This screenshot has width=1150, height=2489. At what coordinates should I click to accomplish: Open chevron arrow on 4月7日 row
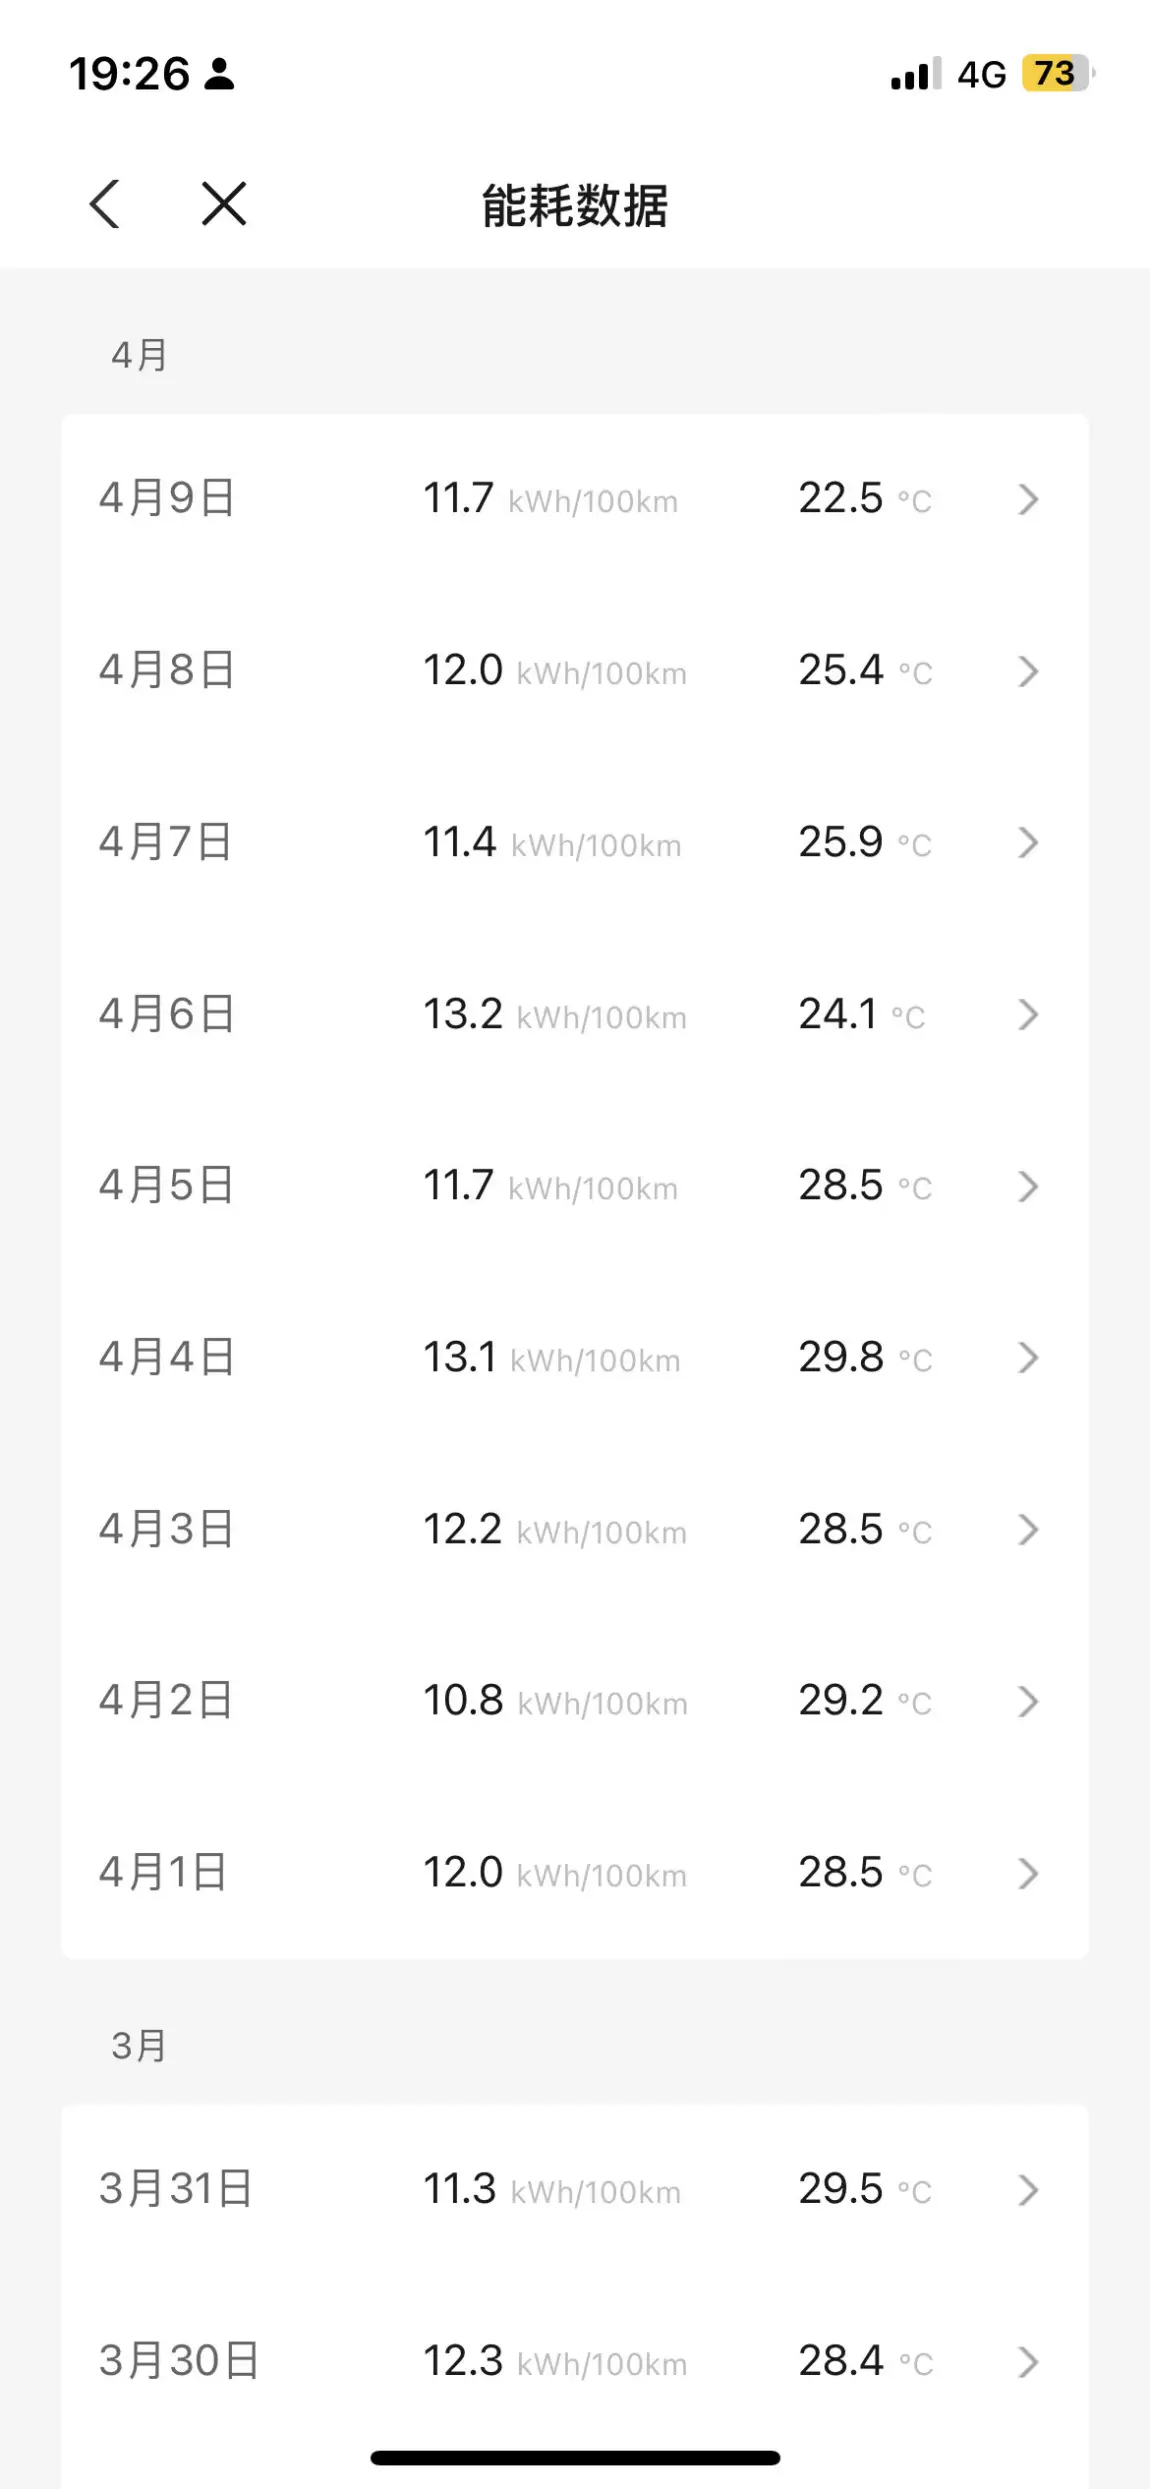[x=1028, y=843]
